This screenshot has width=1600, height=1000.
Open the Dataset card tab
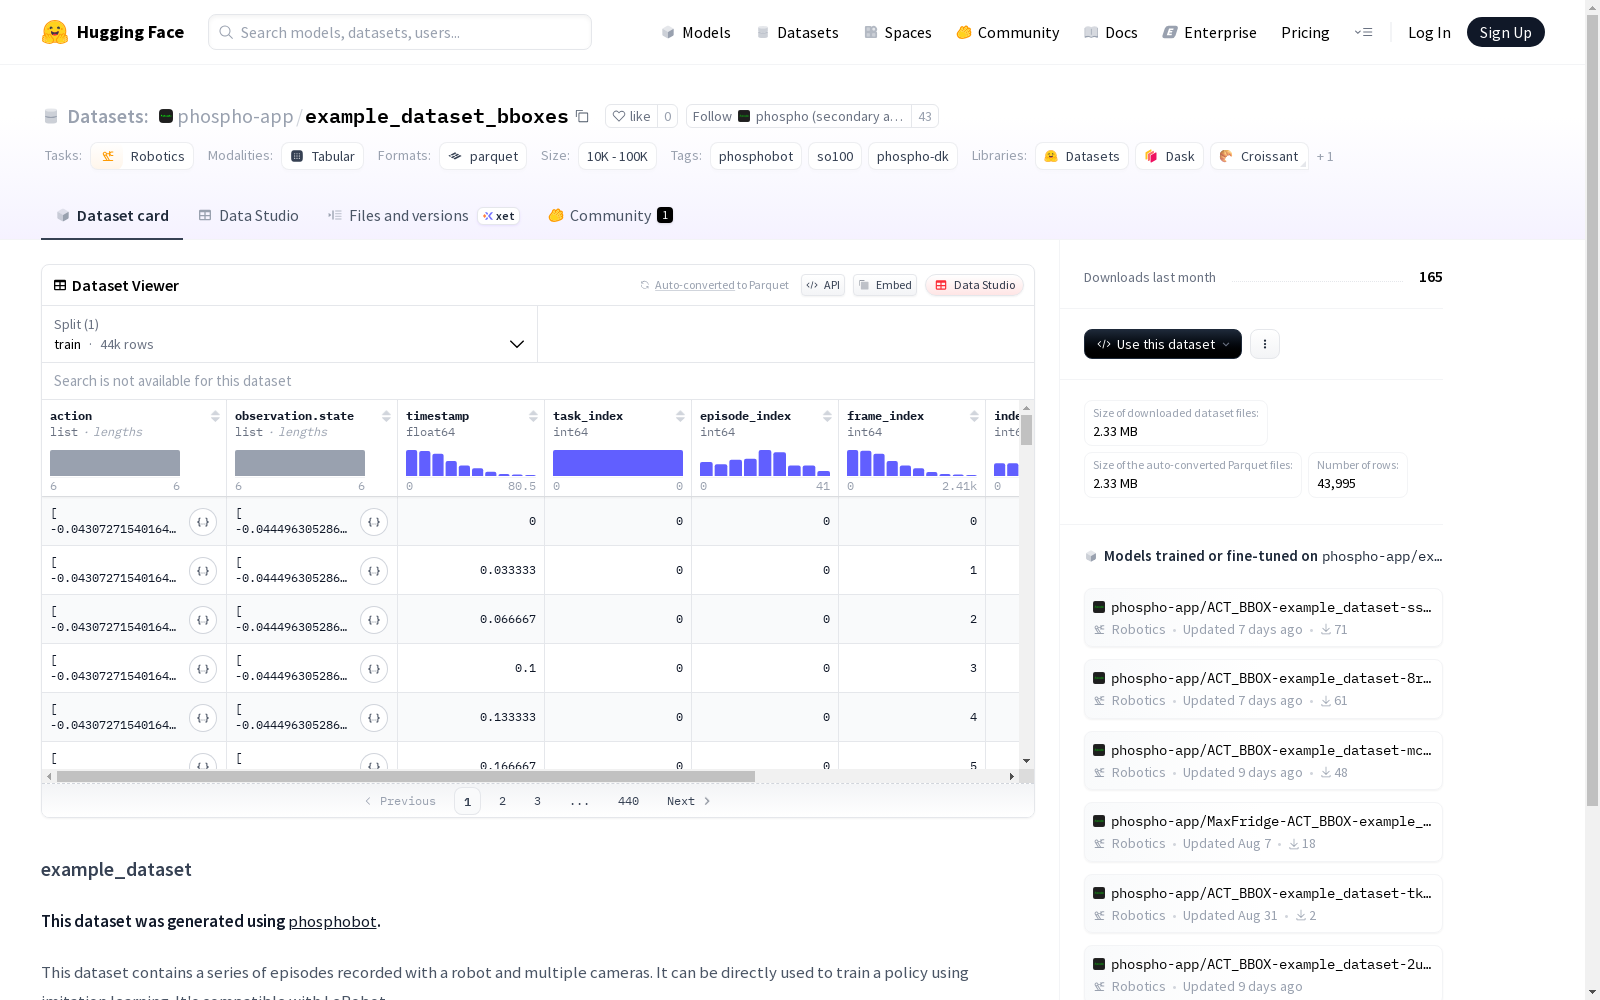[112, 216]
